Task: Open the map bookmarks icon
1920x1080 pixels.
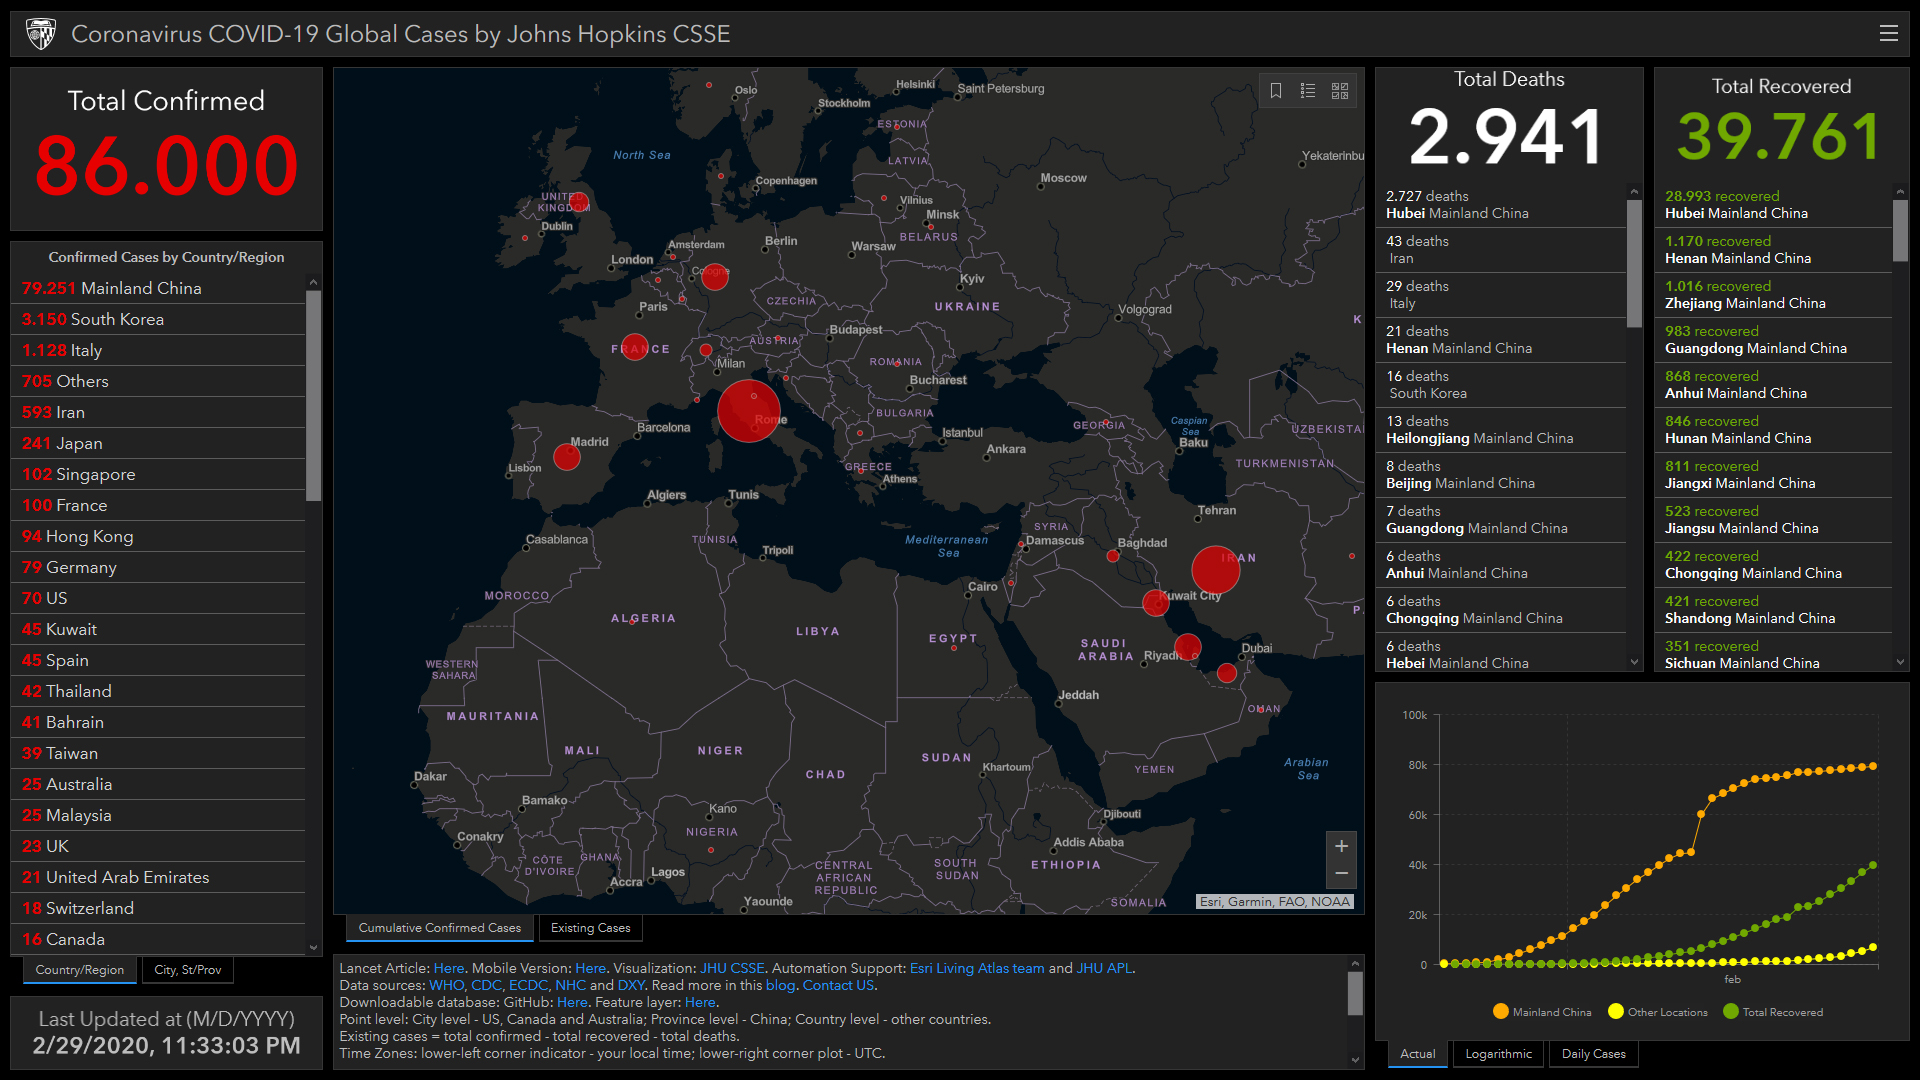Action: [x=1276, y=91]
